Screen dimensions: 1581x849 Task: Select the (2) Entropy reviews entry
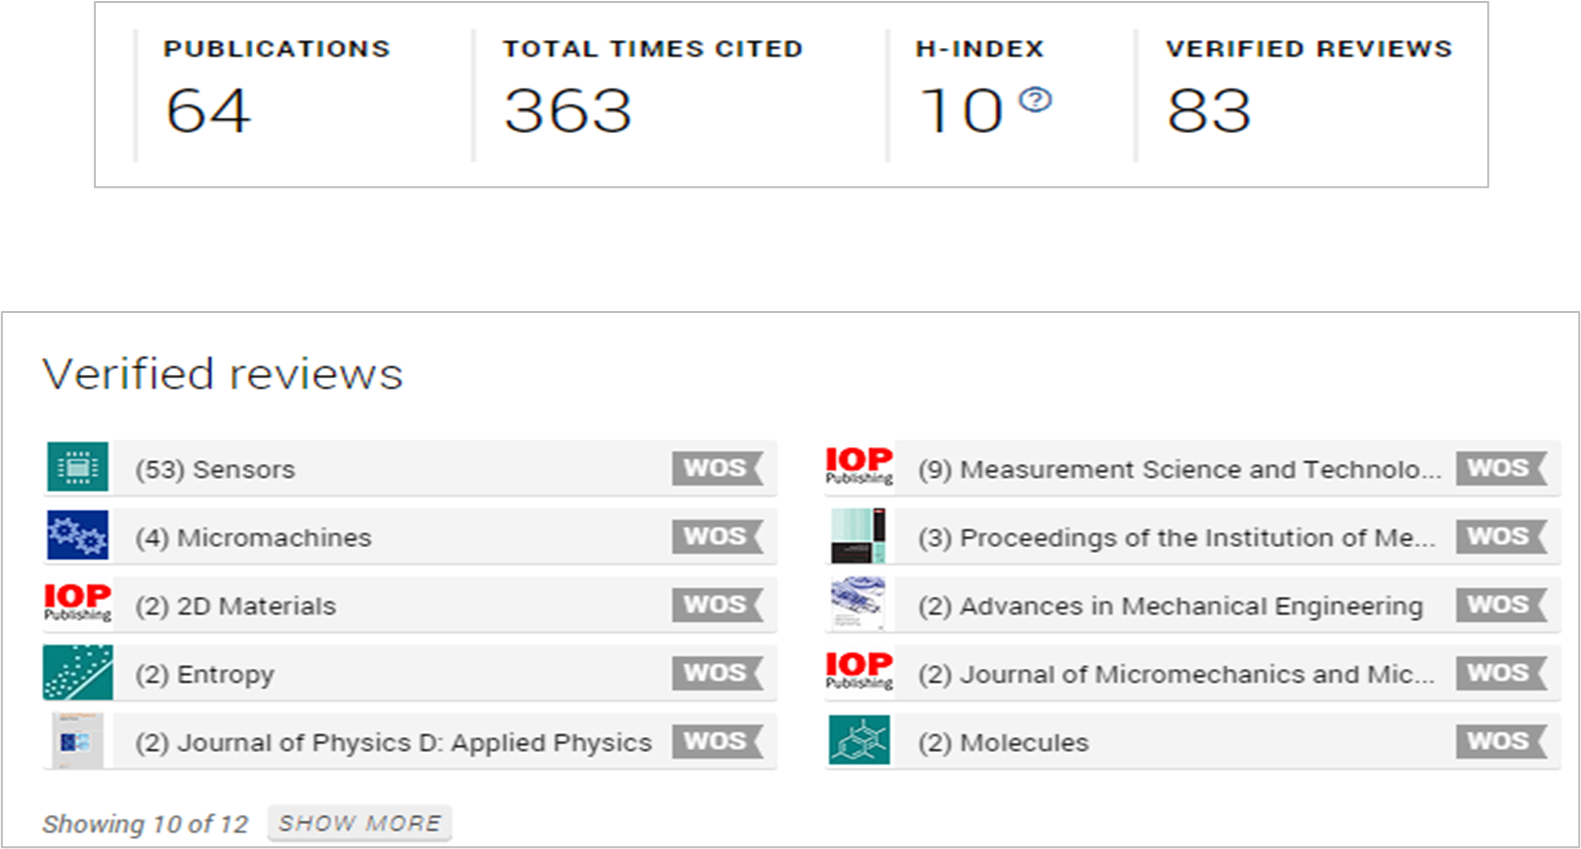point(204,675)
